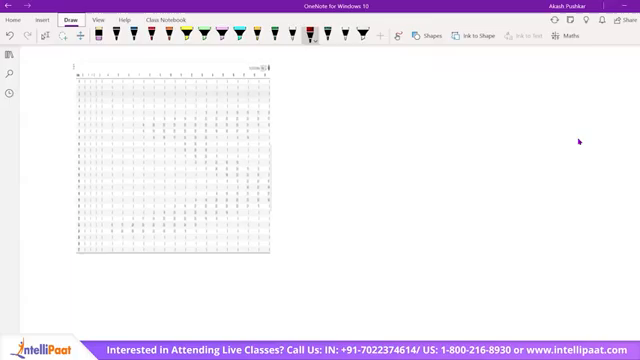The image size is (640, 360).
Task: Open the Draw tab
Action: point(71,20)
